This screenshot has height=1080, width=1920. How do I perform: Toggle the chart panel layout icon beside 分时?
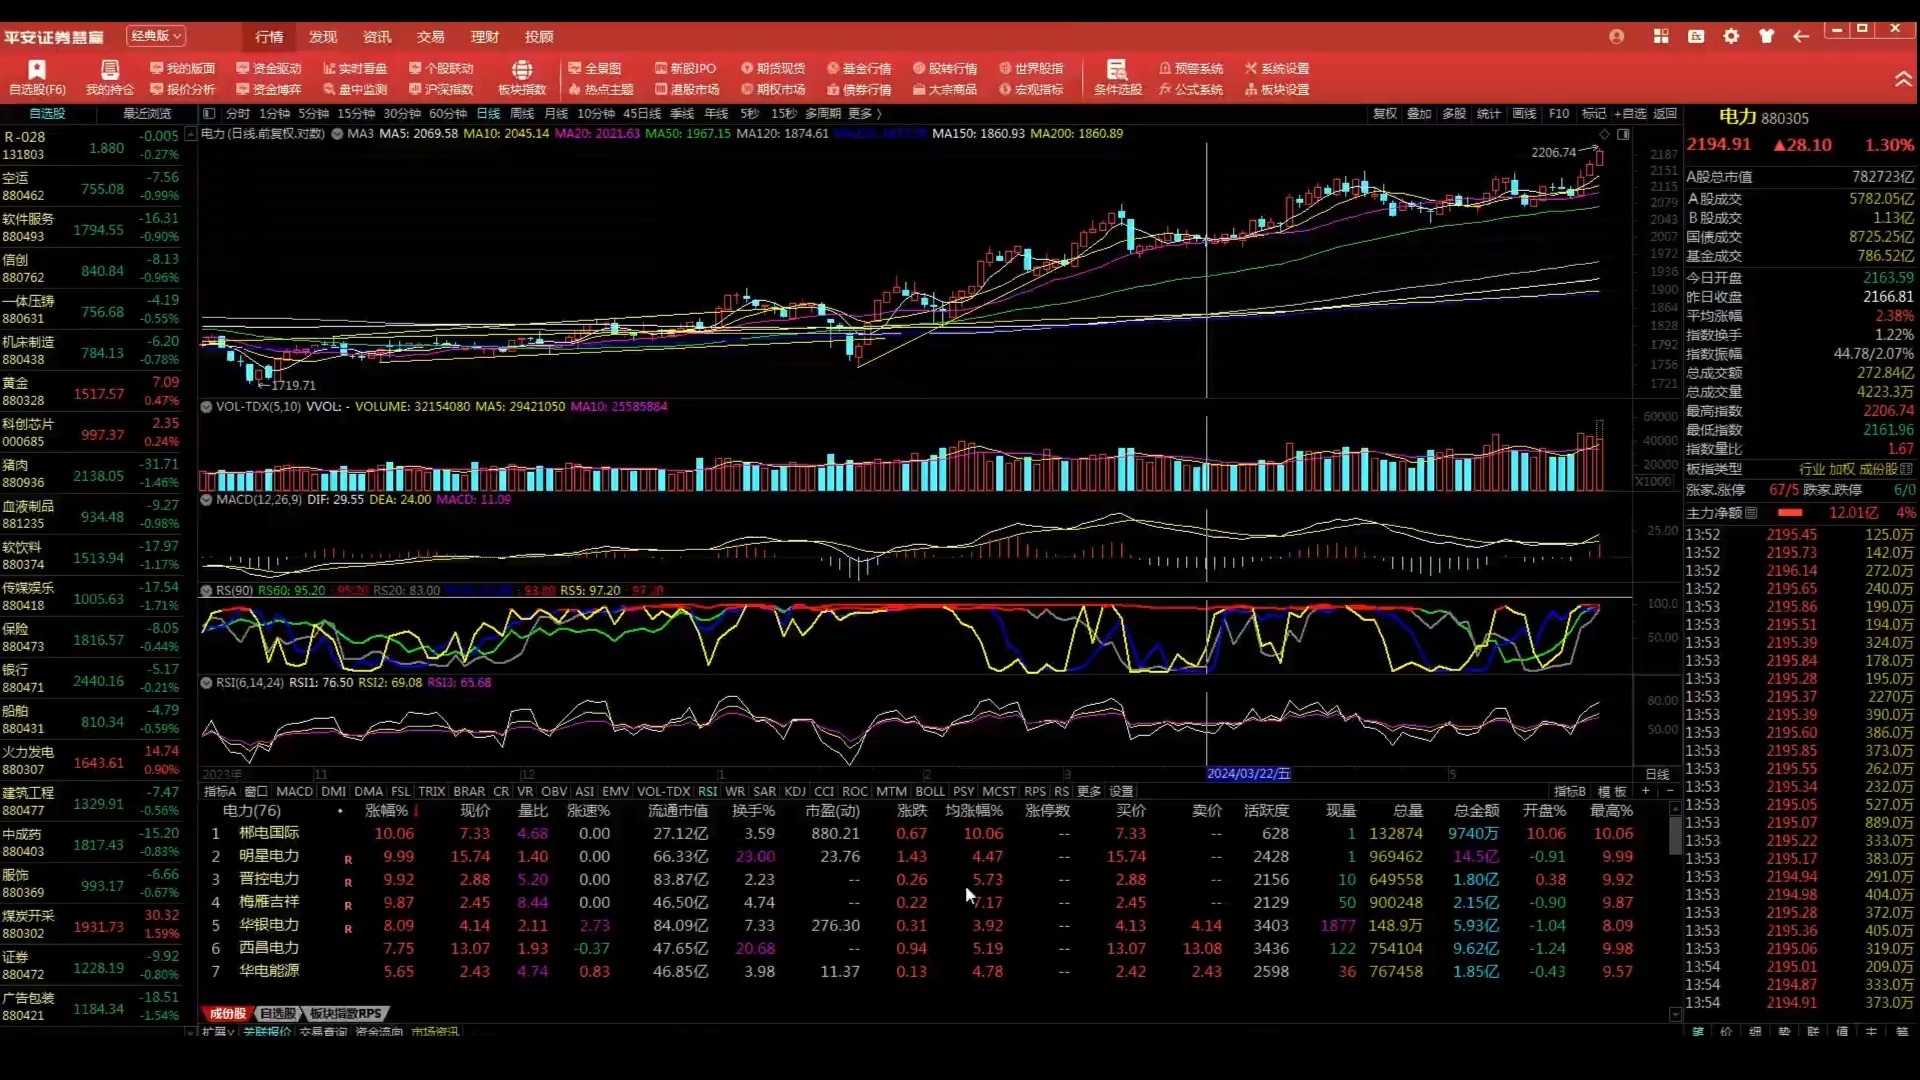point(209,113)
